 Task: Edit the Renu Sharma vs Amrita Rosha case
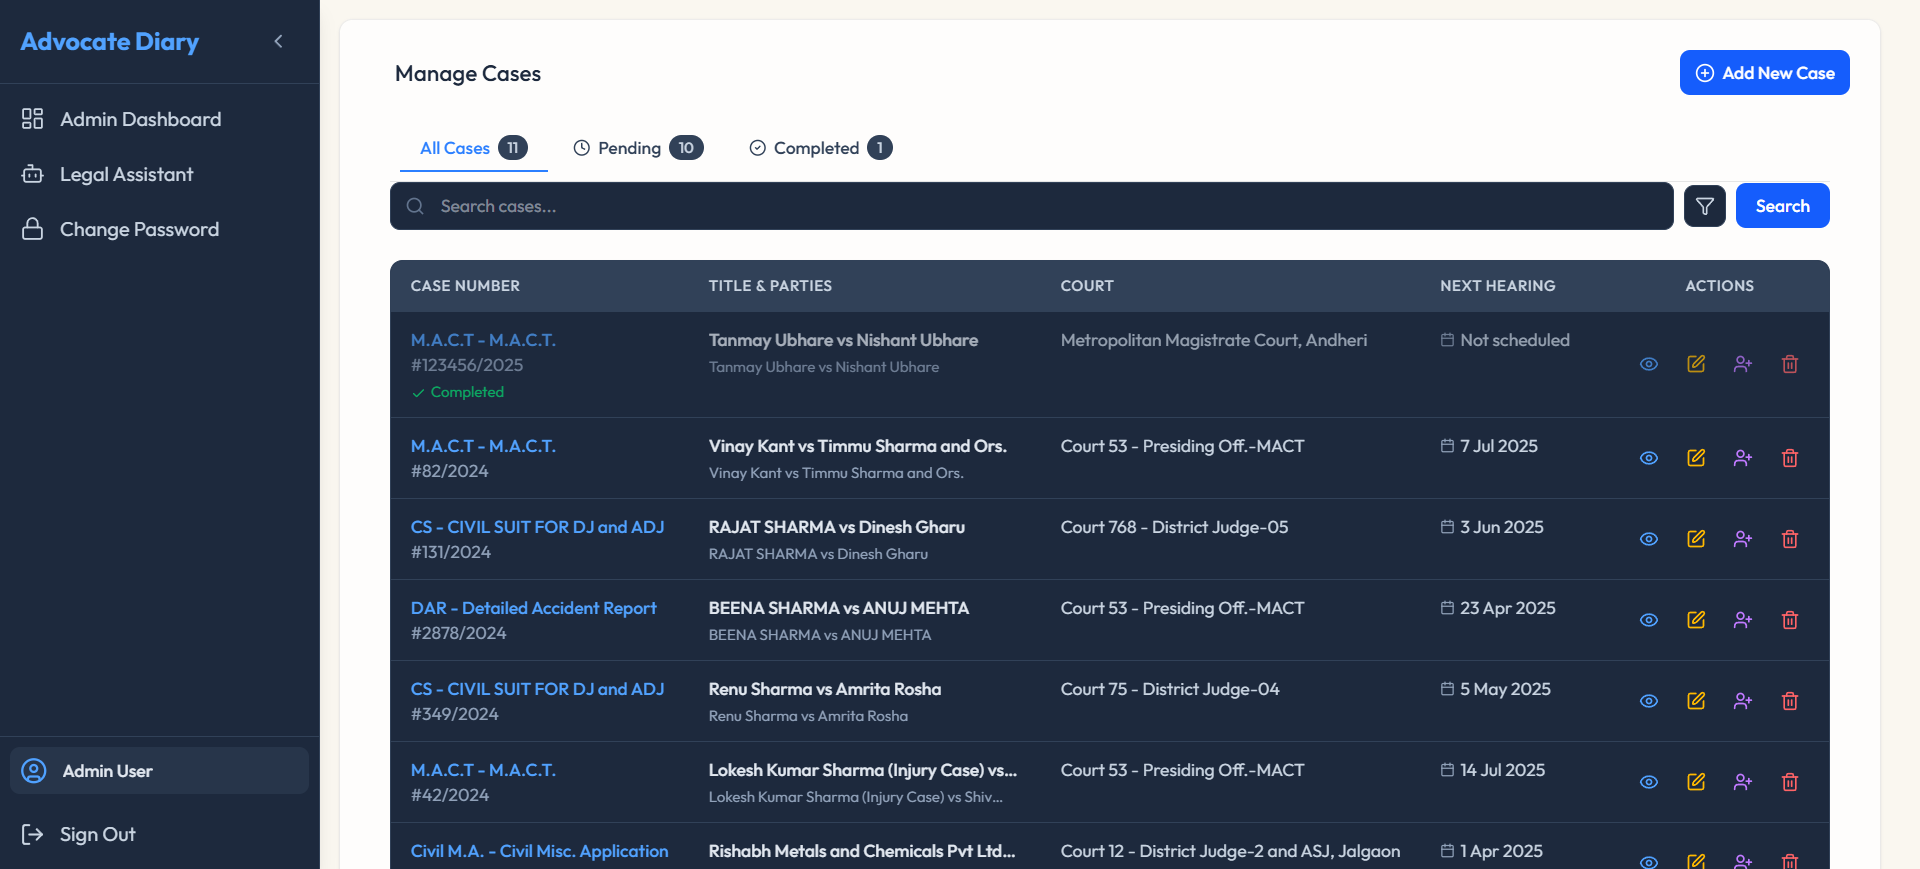1696,701
